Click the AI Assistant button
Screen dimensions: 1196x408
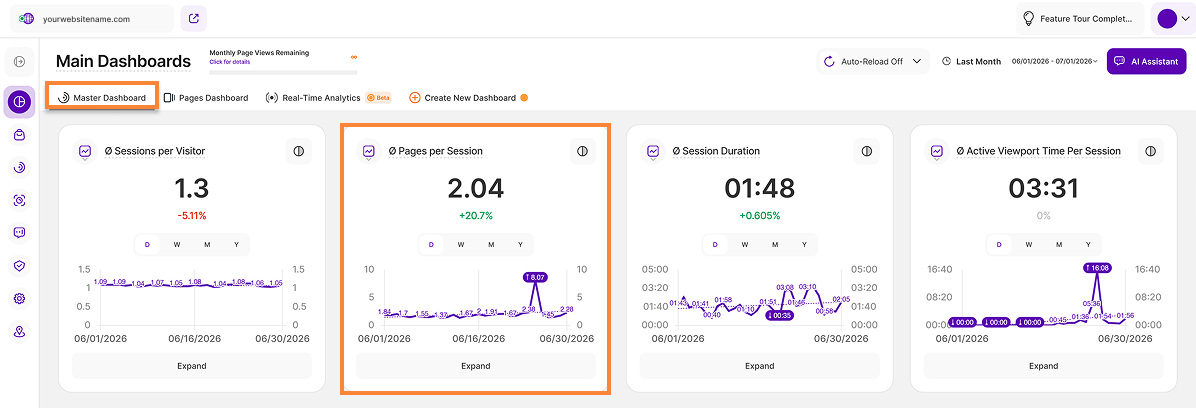[x=1146, y=61]
